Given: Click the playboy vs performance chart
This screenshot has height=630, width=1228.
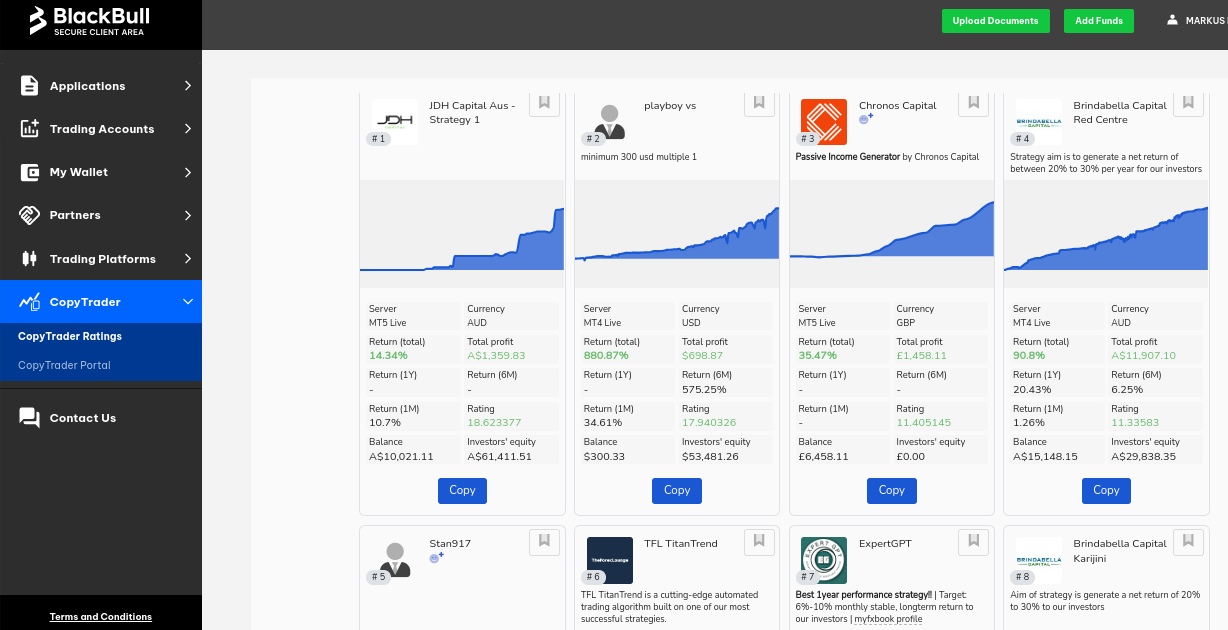Looking at the screenshot, I should point(677,234).
